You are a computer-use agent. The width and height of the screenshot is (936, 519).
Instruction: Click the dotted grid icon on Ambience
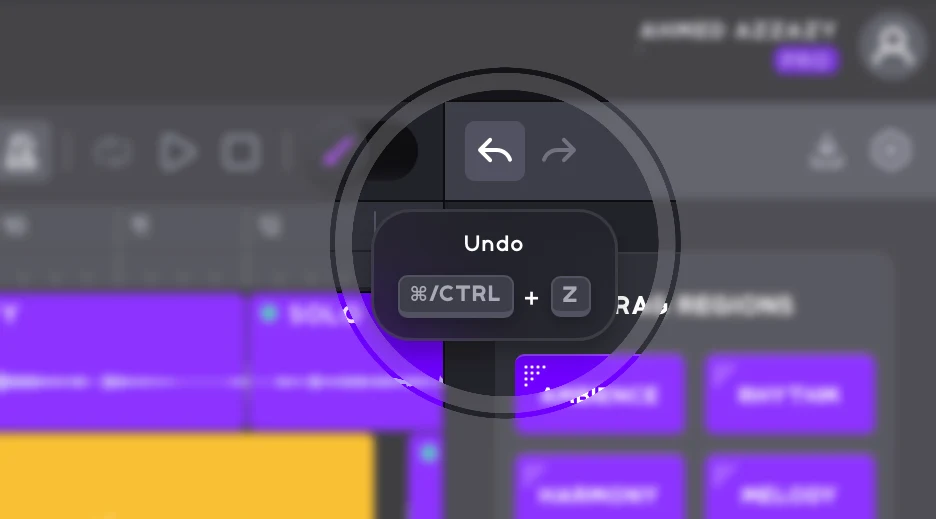pyautogui.click(x=534, y=375)
